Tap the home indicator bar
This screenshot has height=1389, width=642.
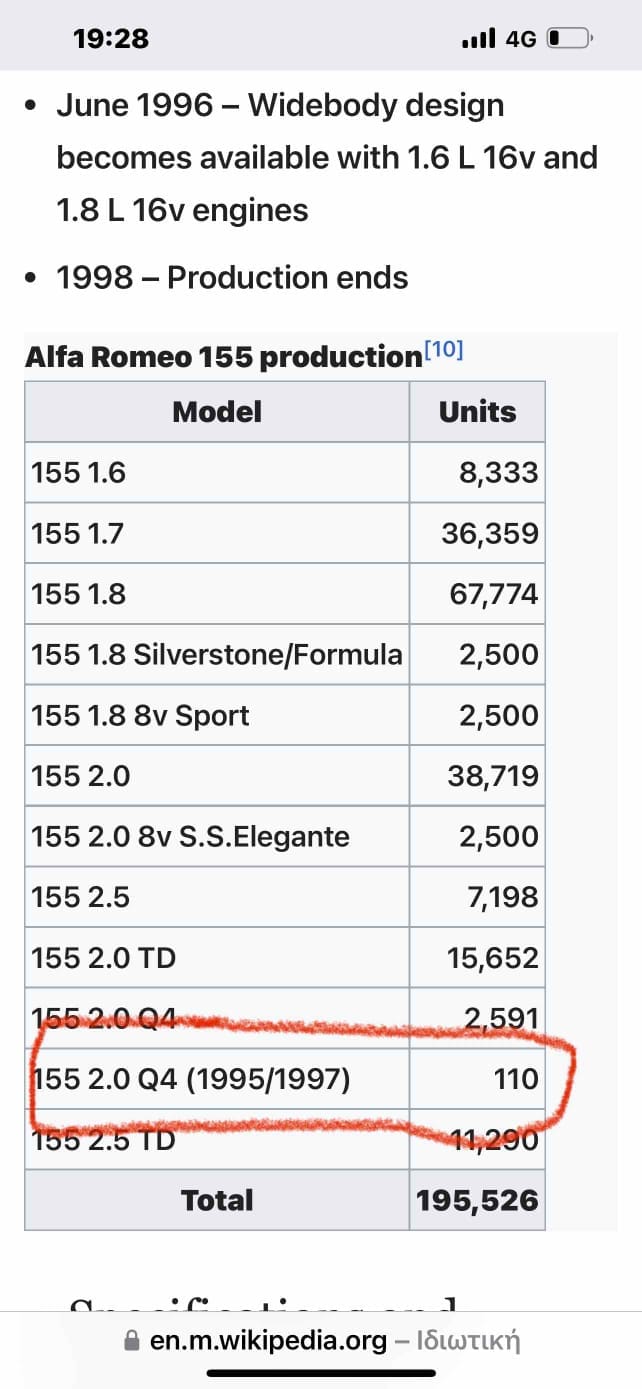point(321,1373)
